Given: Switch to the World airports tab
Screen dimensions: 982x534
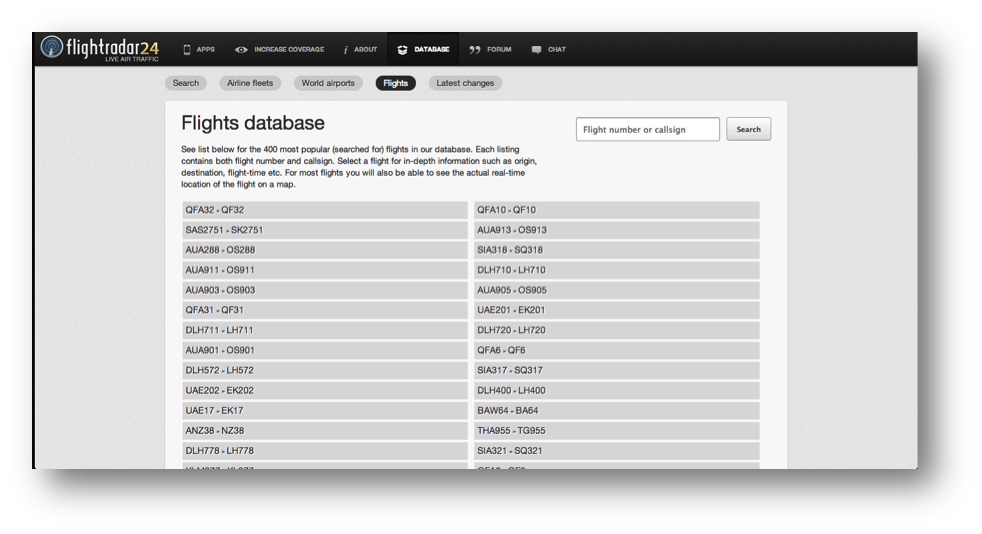Looking at the screenshot, I should [x=328, y=83].
